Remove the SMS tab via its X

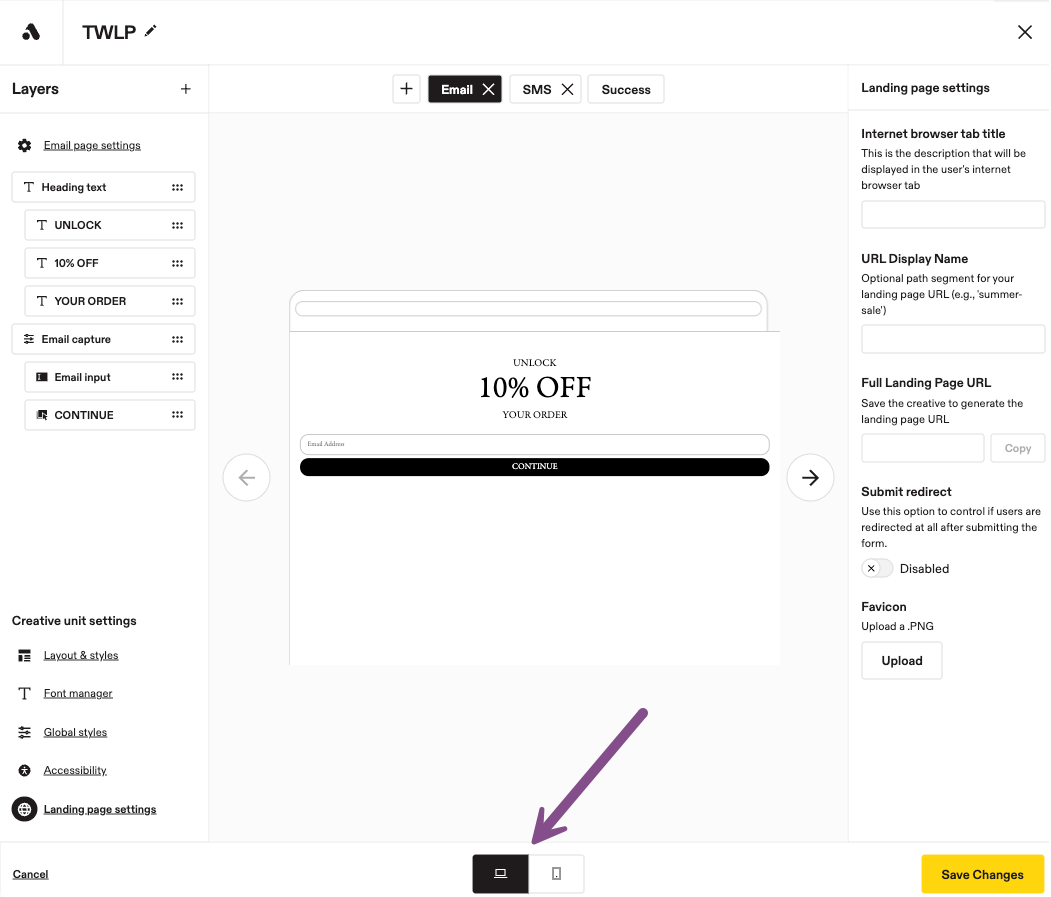coord(567,89)
